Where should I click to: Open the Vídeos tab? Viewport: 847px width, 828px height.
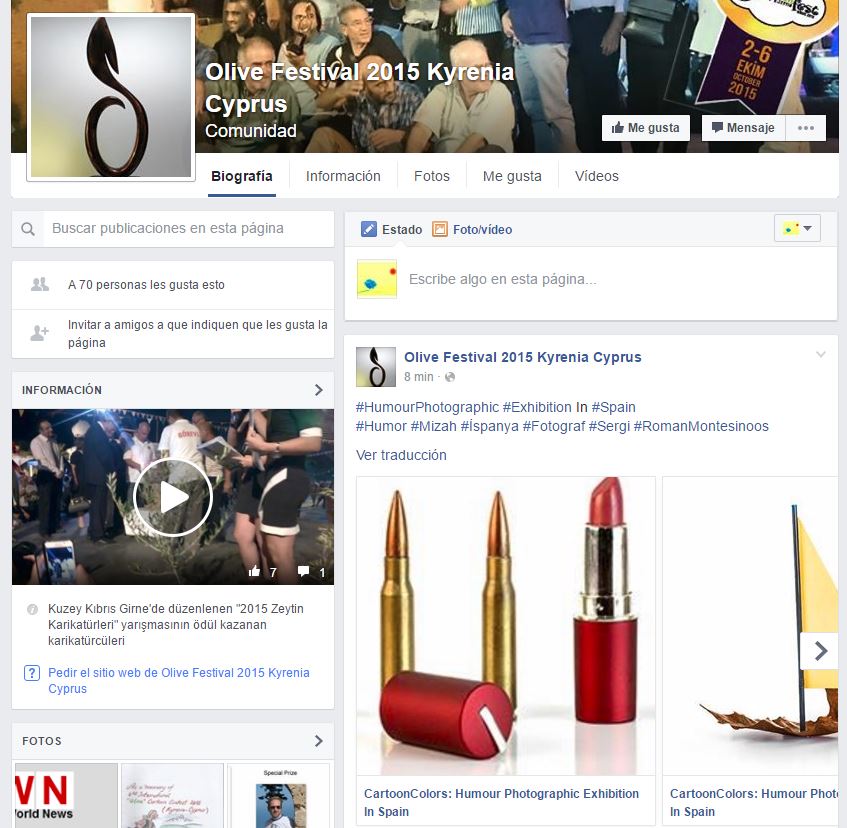[x=596, y=176]
